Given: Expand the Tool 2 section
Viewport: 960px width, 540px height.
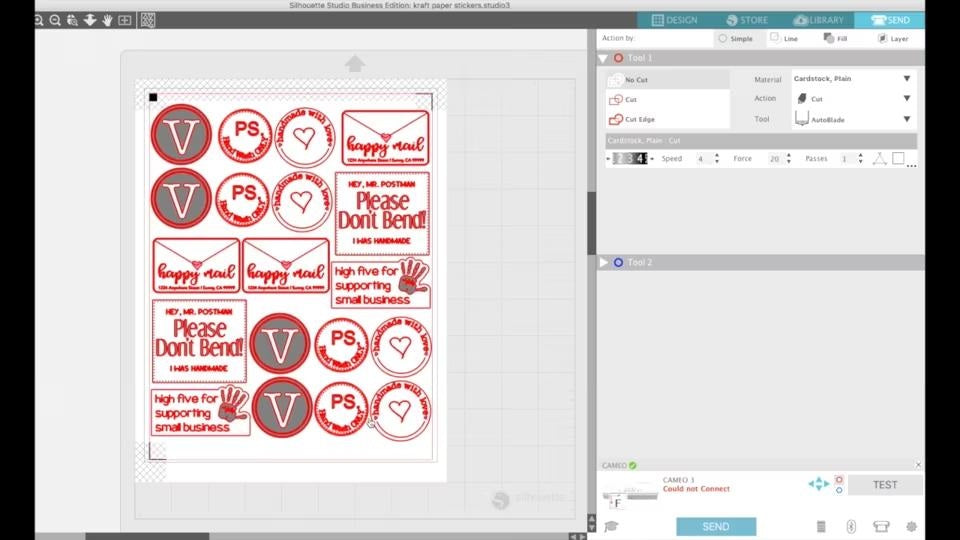Looking at the screenshot, I should 604,262.
